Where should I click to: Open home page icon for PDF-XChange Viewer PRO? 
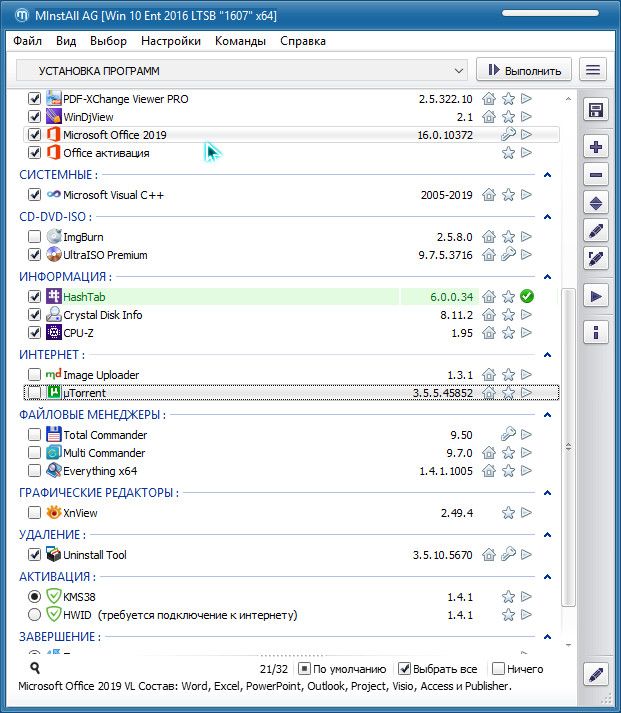pos(489,99)
